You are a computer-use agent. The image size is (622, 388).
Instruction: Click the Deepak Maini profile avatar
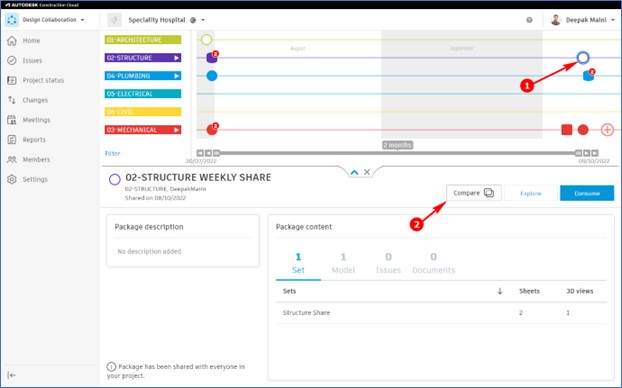click(556, 20)
